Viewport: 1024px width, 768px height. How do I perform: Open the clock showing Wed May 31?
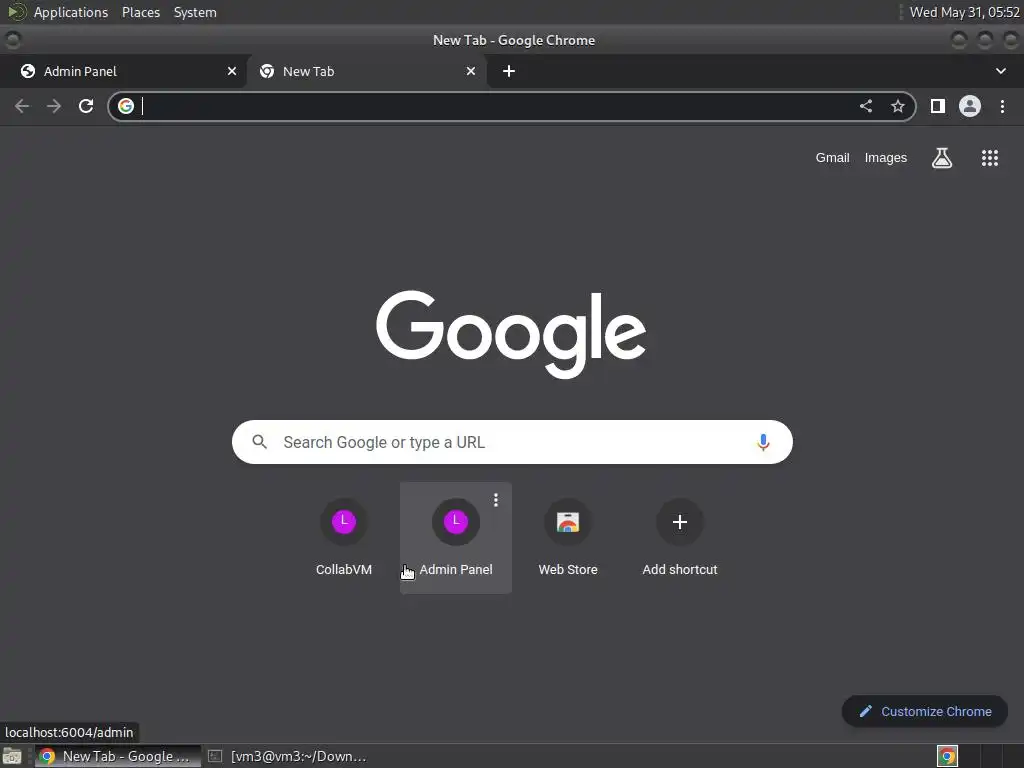[965, 12]
